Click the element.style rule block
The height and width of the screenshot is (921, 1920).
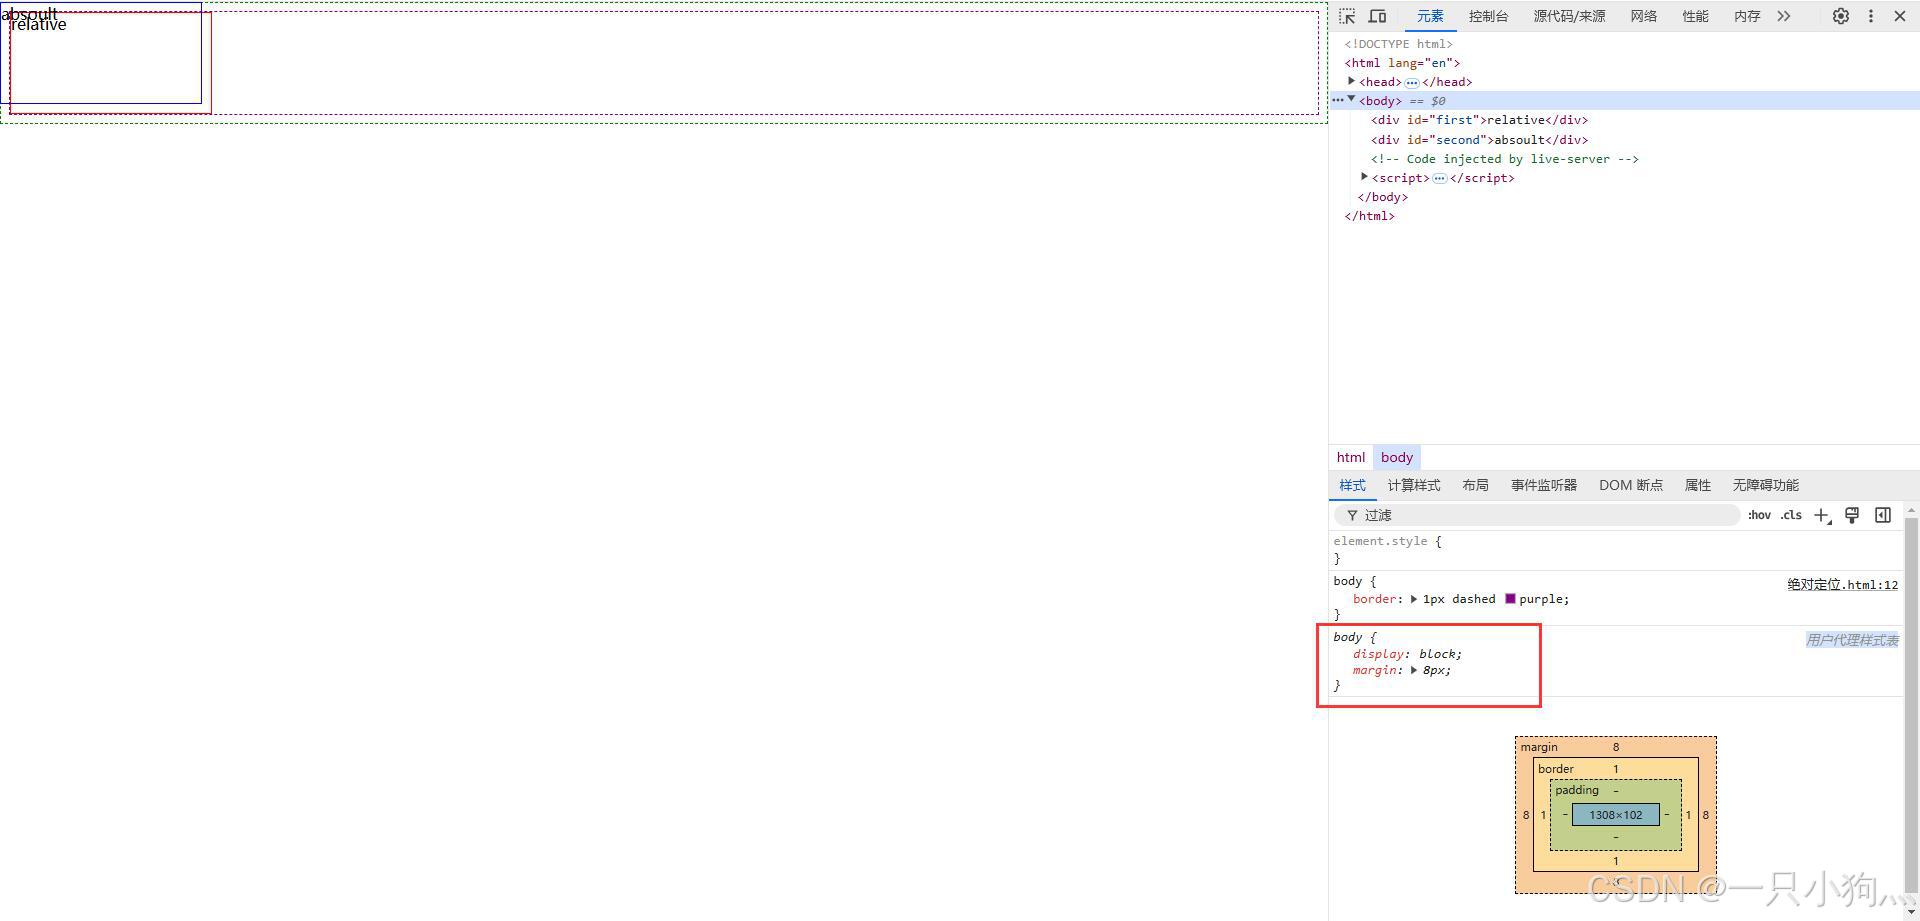1617,550
